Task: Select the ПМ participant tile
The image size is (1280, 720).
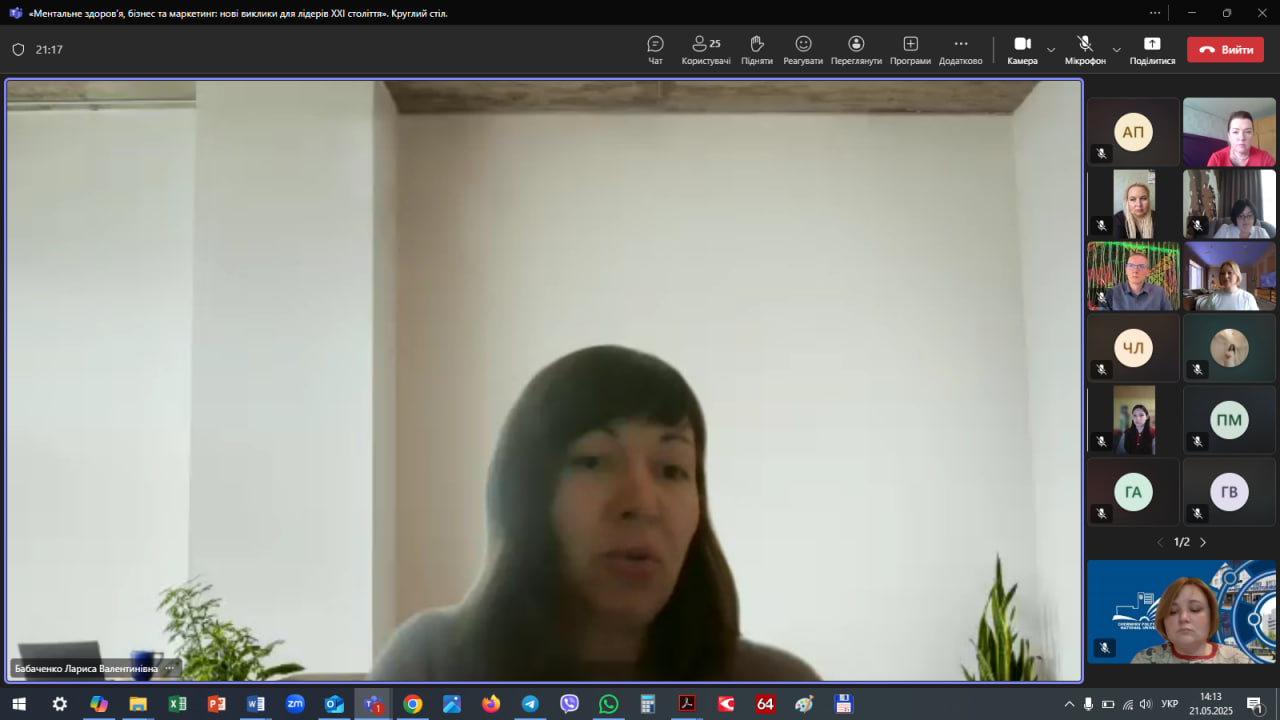Action: (x=1229, y=420)
